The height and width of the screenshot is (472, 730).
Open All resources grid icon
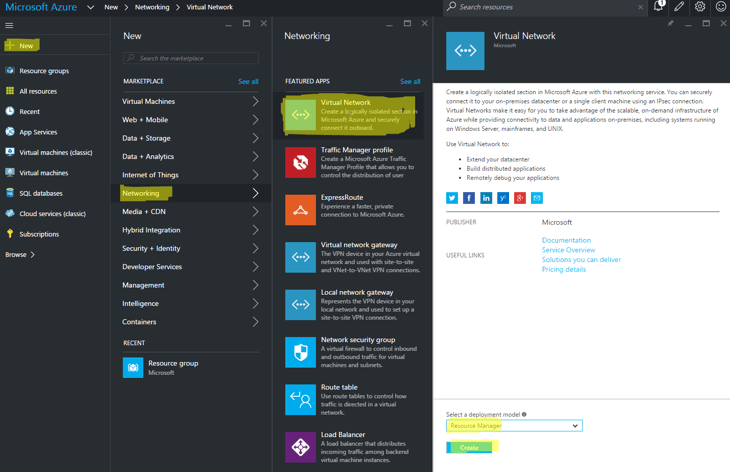[x=10, y=91]
